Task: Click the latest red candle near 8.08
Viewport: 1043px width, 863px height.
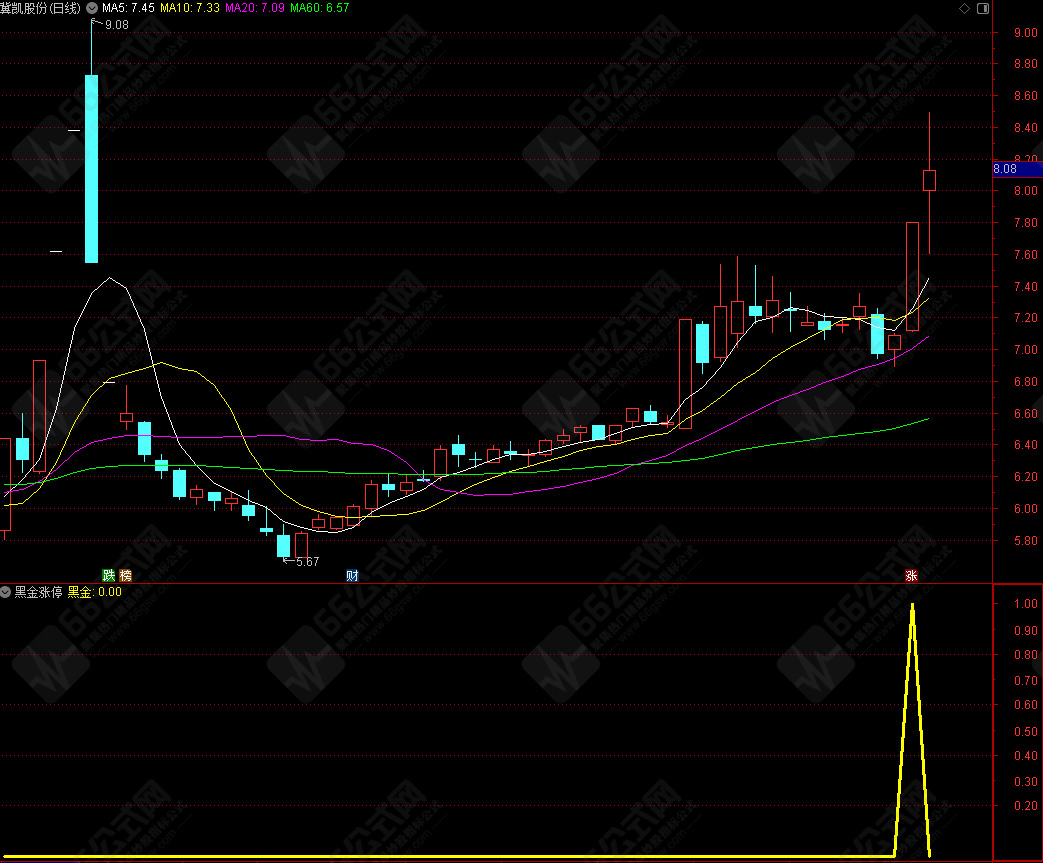Action: click(929, 180)
